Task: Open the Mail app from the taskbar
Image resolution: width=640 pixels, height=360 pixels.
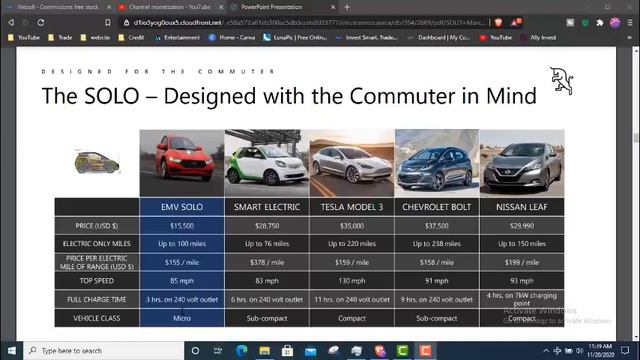Action: [x=310, y=351]
